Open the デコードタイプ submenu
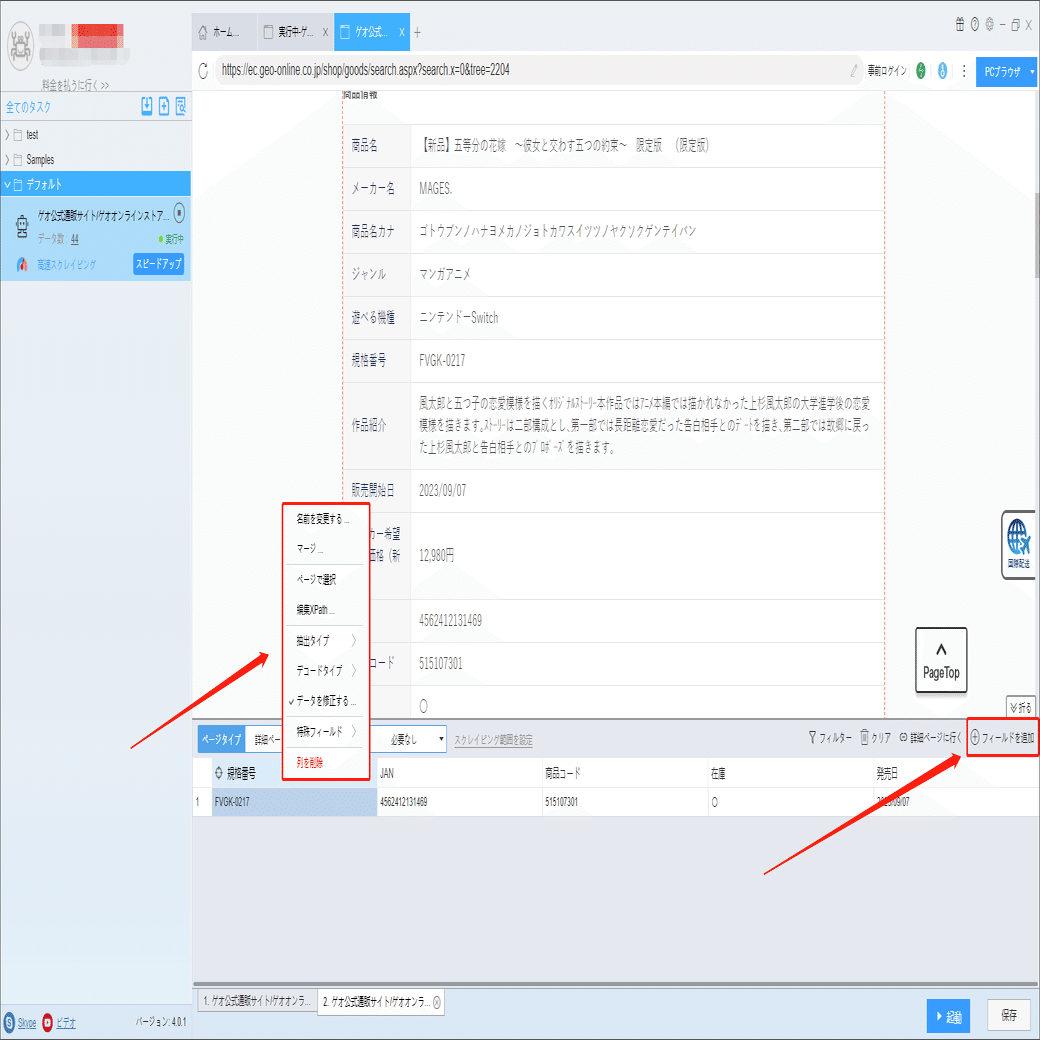The height and width of the screenshot is (1040, 1040). tap(325, 671)
